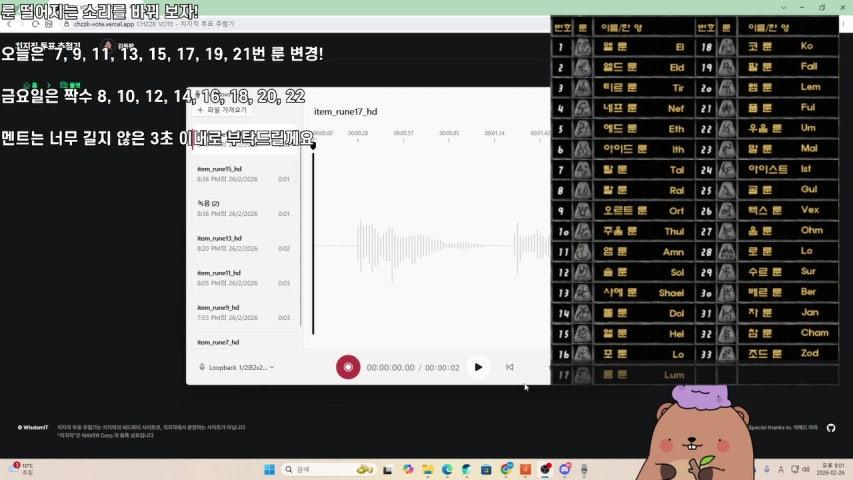Click the 00:00.57 mark on the timeline ruler
This screenshot has height=480, width=853.
click(x=403, y=133)
